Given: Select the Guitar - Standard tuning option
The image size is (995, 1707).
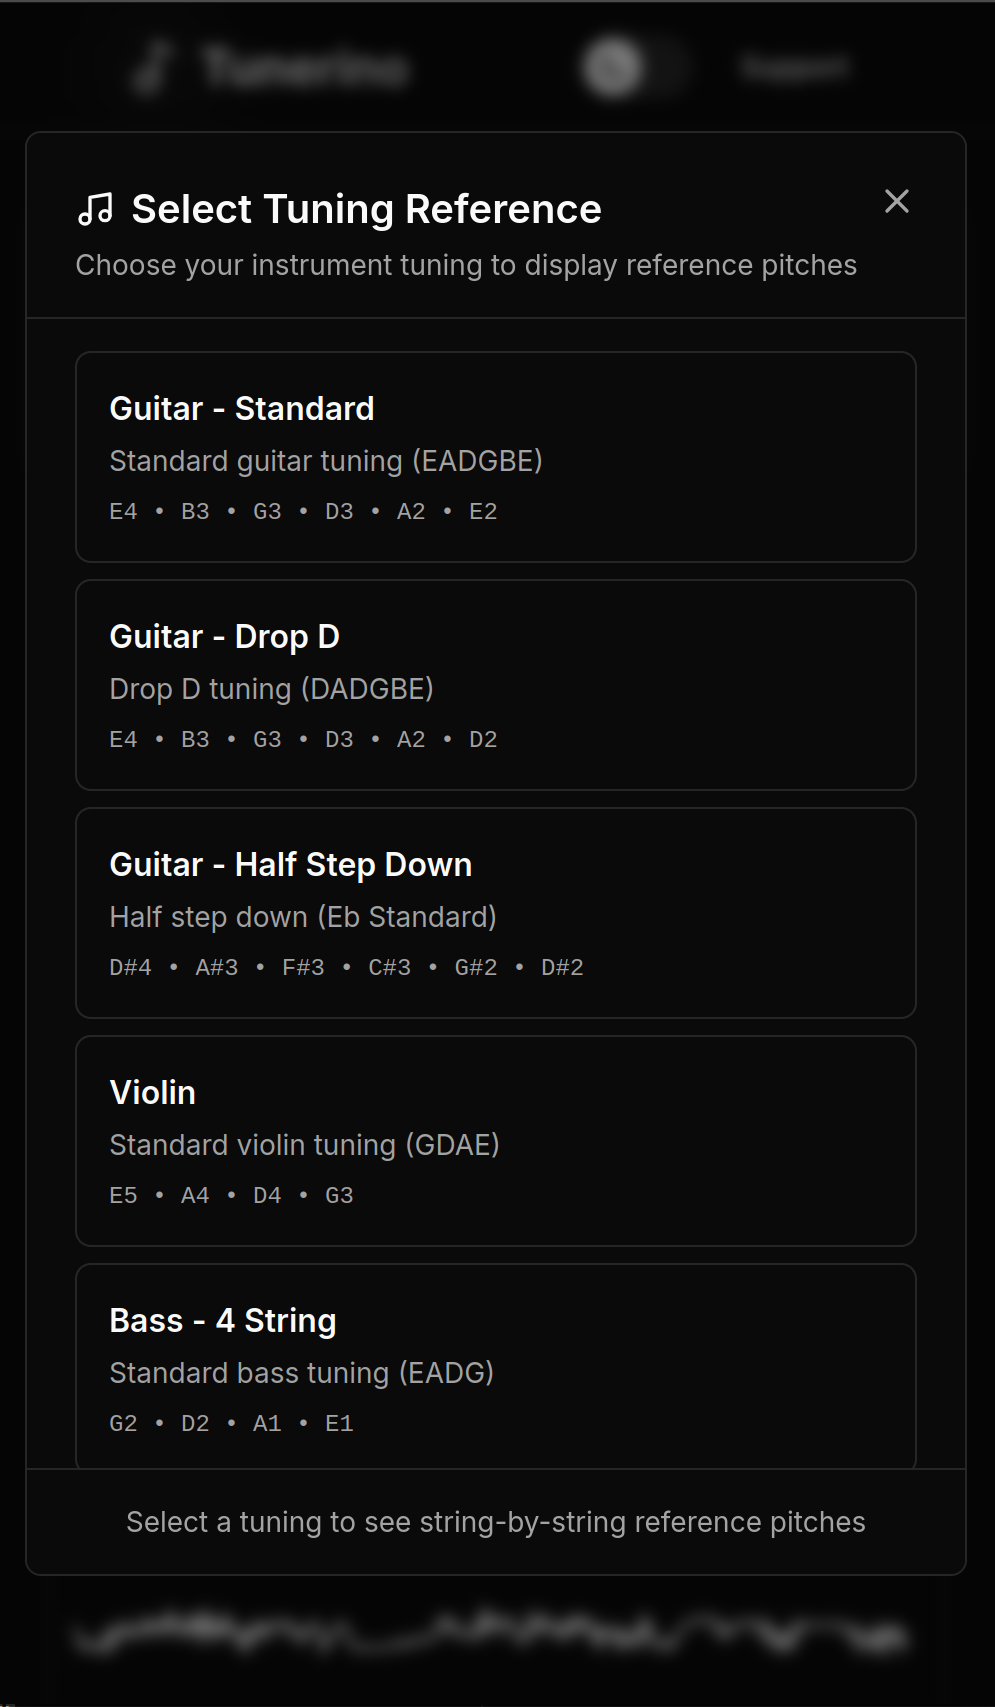Looking at the screenshot, I should pyautogui.click(x=496, y=456).
